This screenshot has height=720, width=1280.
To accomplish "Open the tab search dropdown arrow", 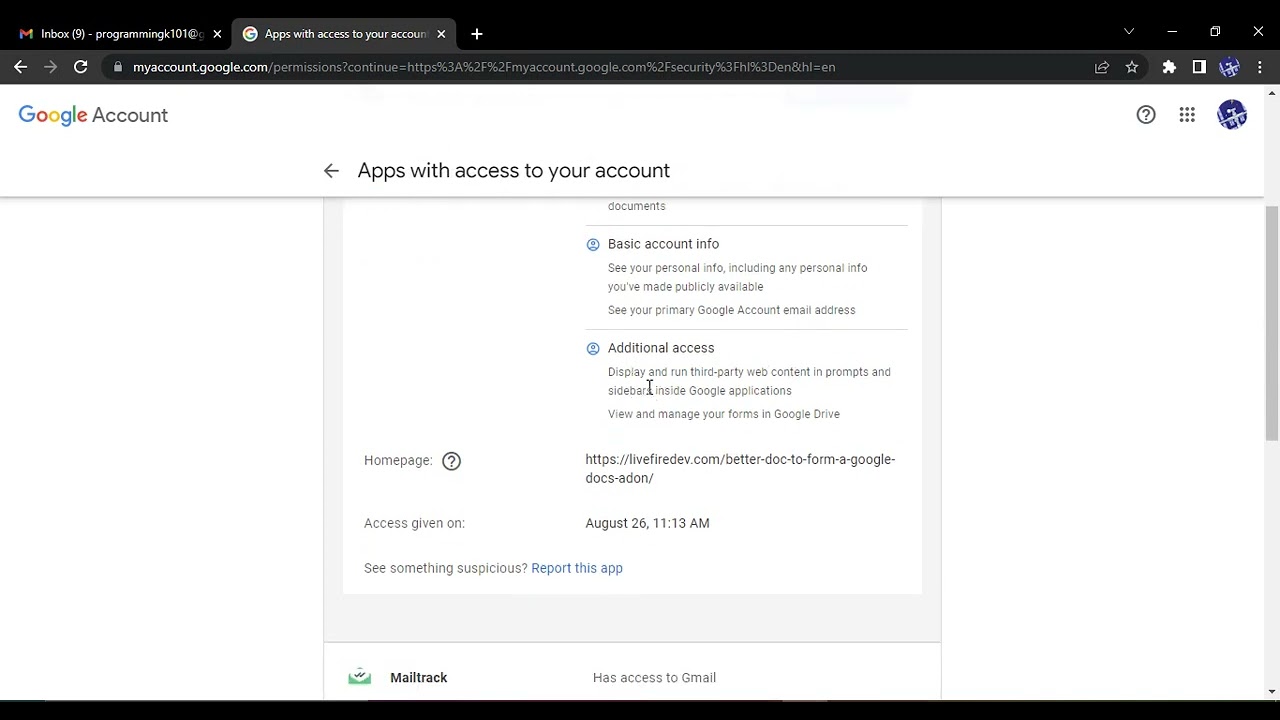I will tap(1129, 32).
